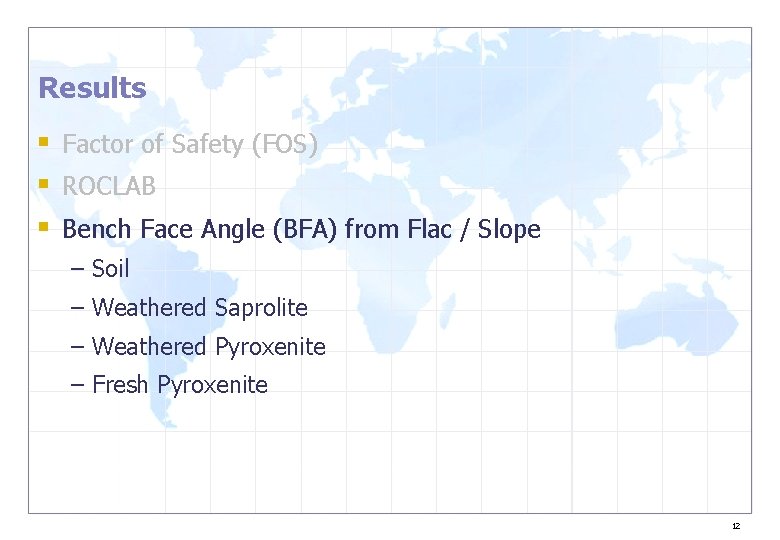Click the words Flac / Slope
780x540 pixels.
(474, 229)
